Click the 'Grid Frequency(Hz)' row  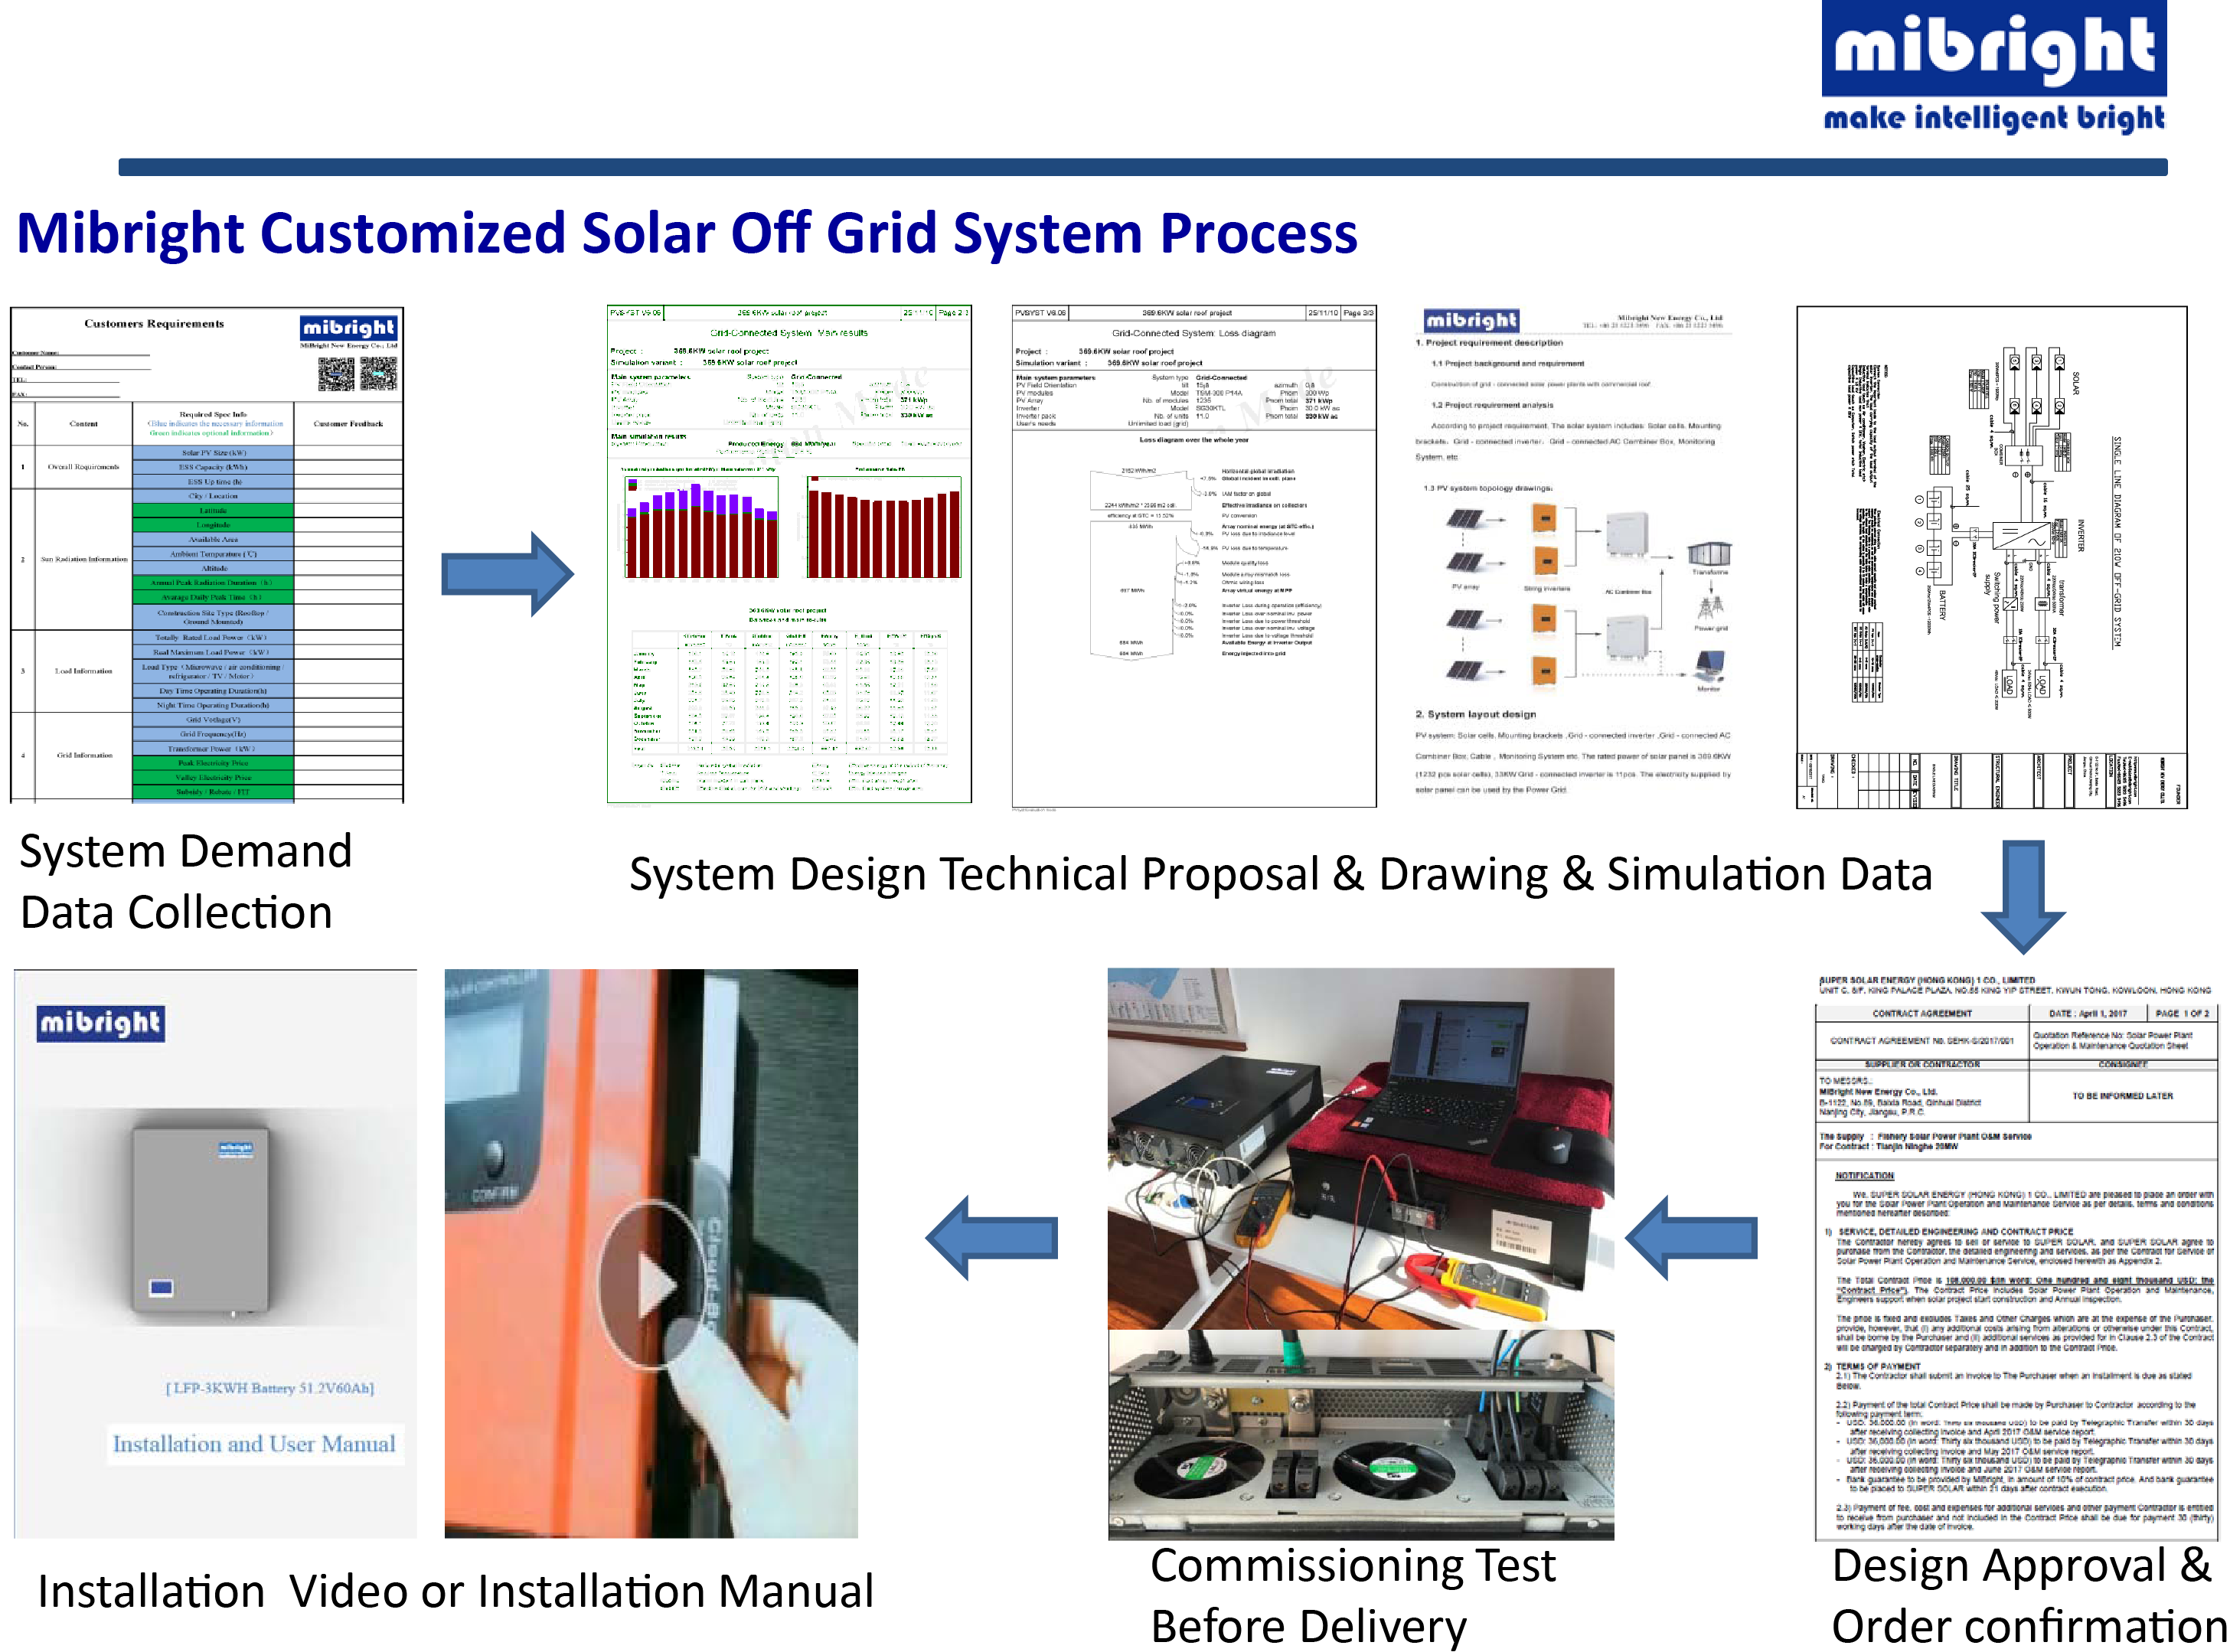(x=213, y=734)
